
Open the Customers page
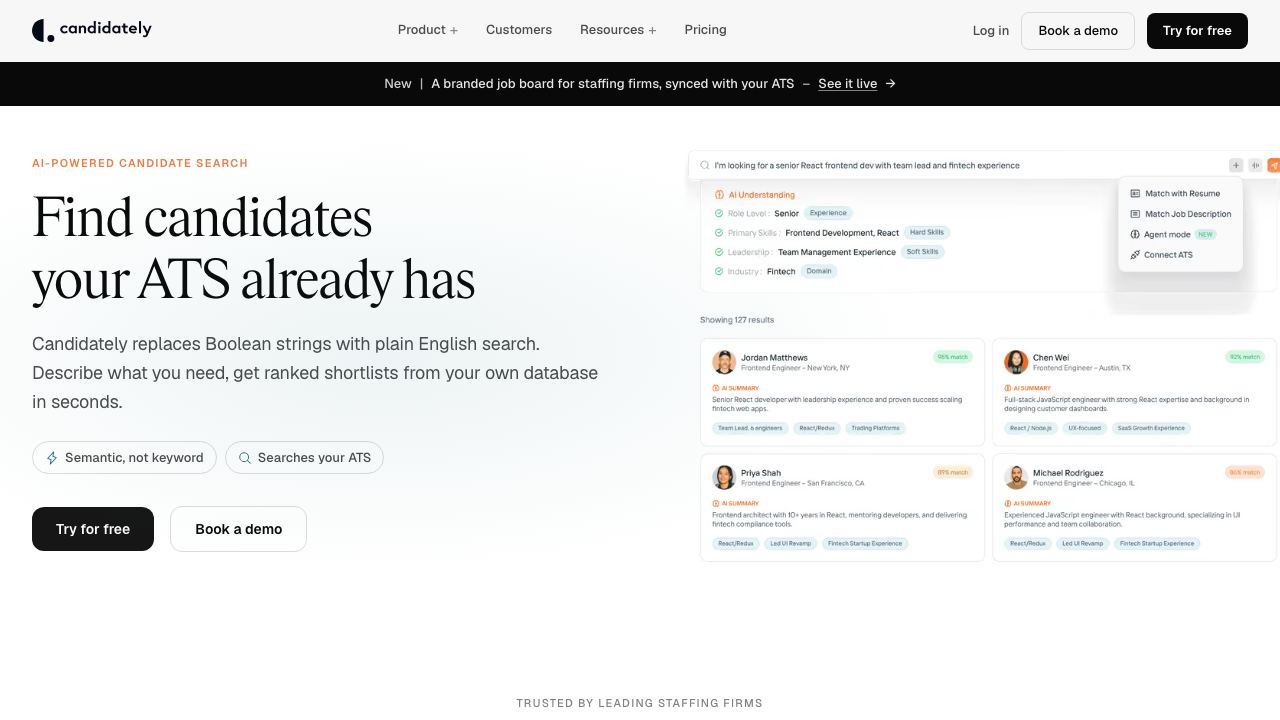pos(519,30)
